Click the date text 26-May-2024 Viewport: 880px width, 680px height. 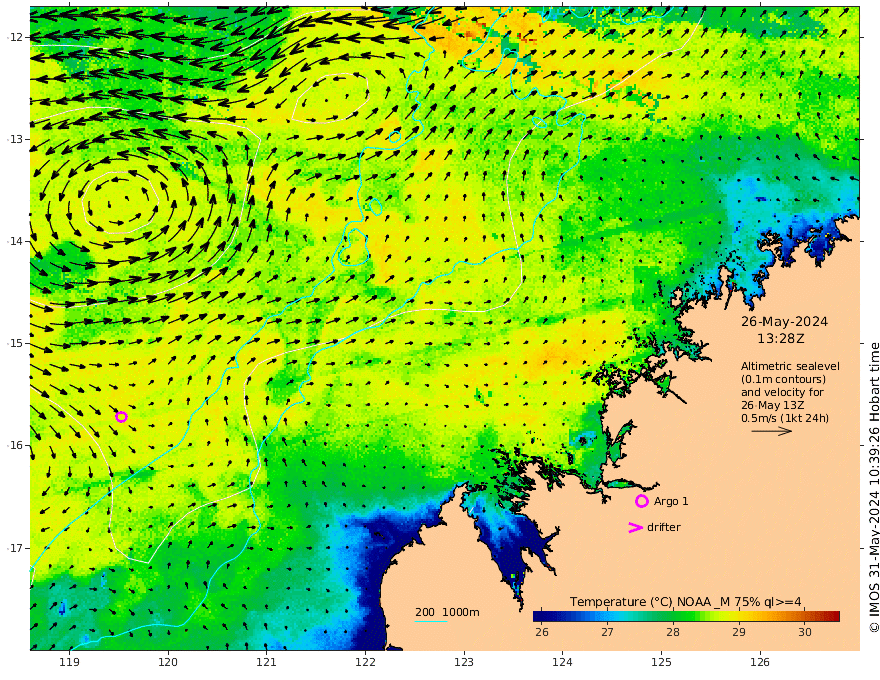point(784,321)
